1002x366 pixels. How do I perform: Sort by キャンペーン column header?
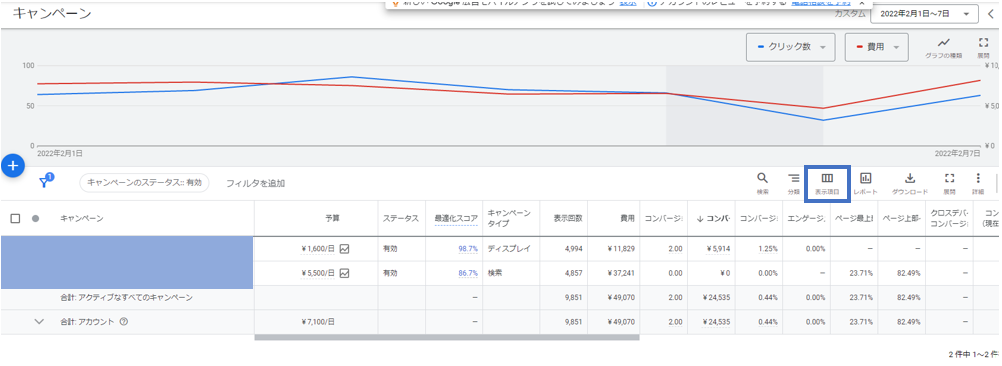pos(82,218)
